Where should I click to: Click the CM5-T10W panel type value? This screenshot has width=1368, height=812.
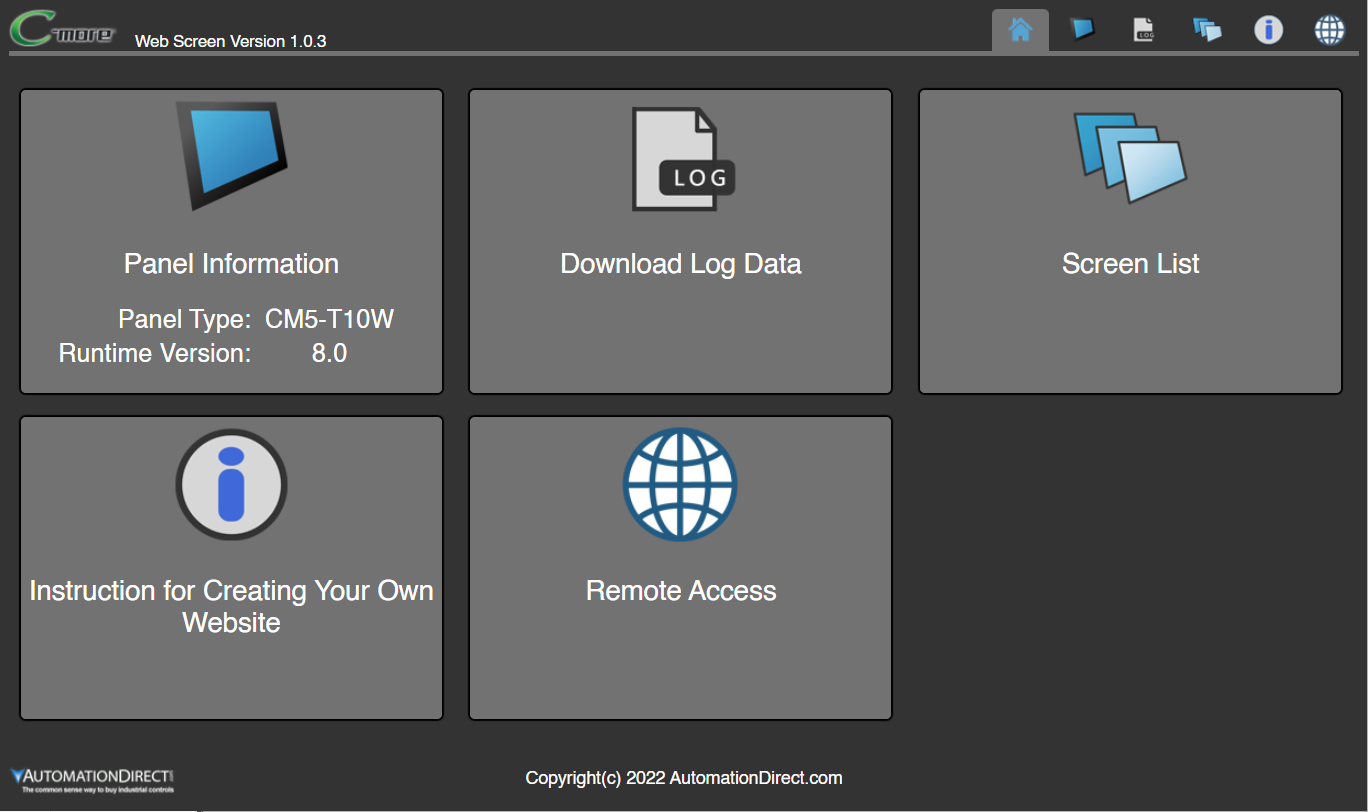(330, 320)
